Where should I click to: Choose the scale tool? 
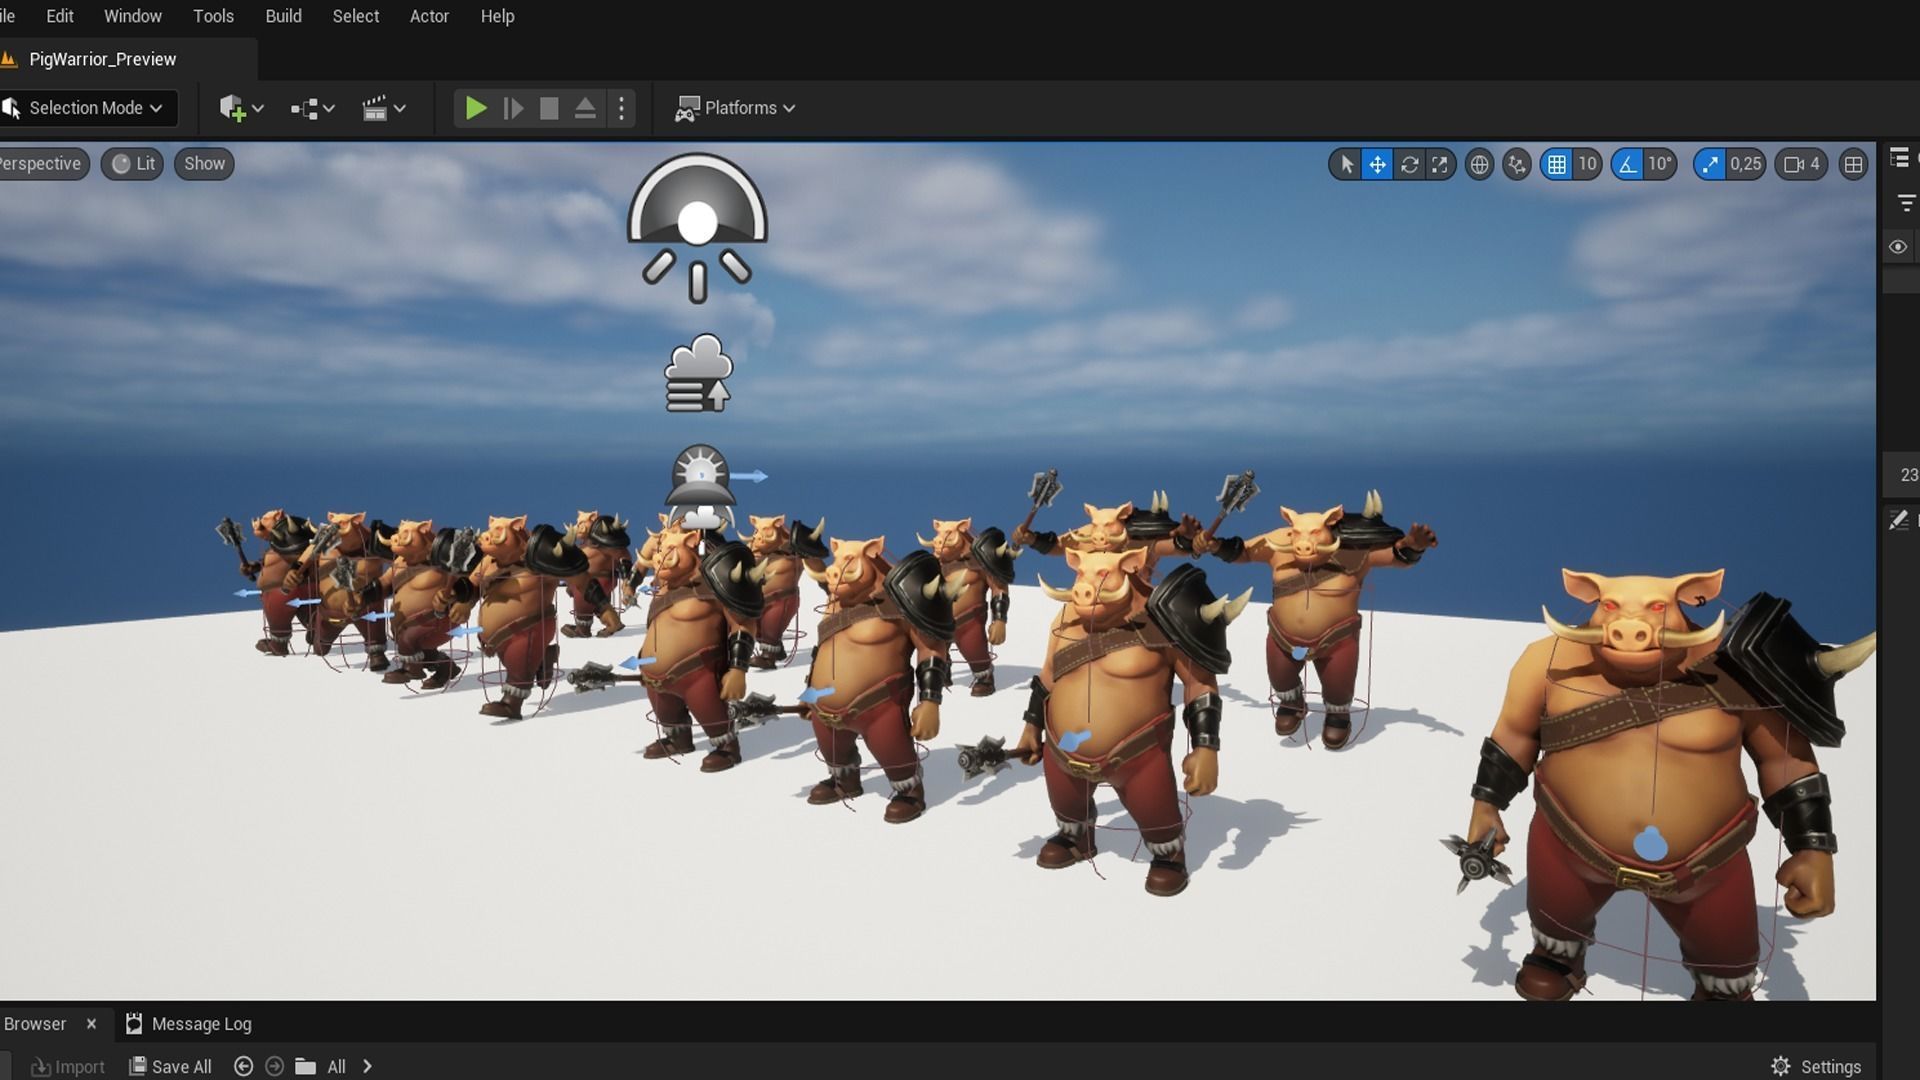coord(1439,165)
